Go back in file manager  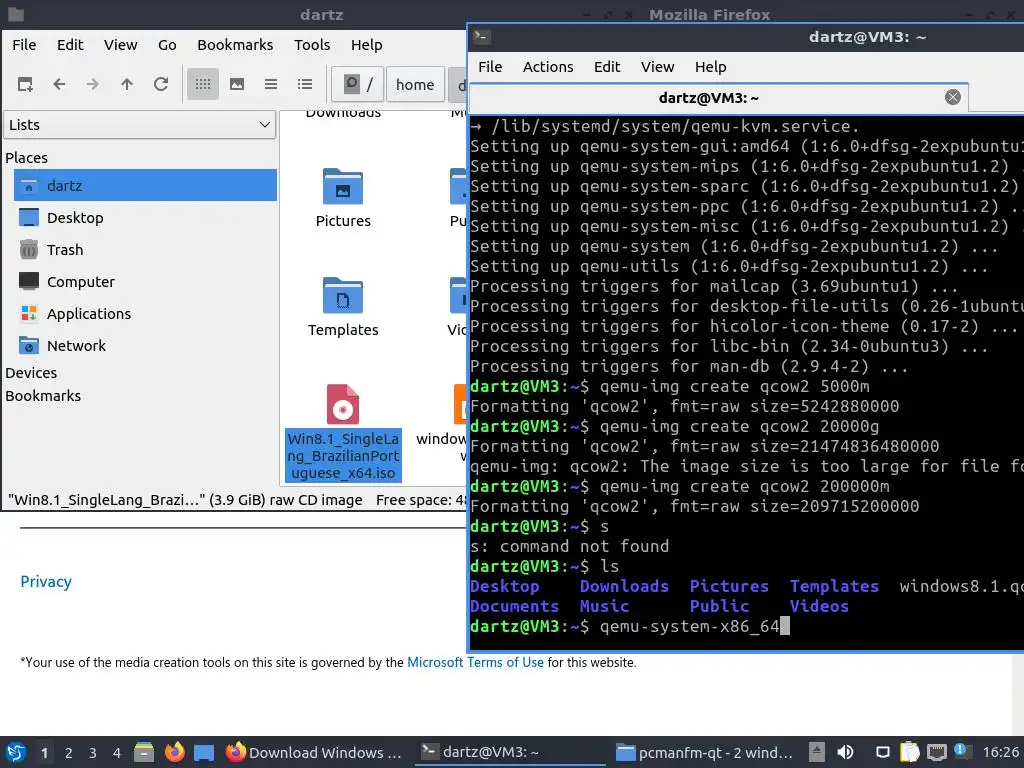click(x=59, y=84)
